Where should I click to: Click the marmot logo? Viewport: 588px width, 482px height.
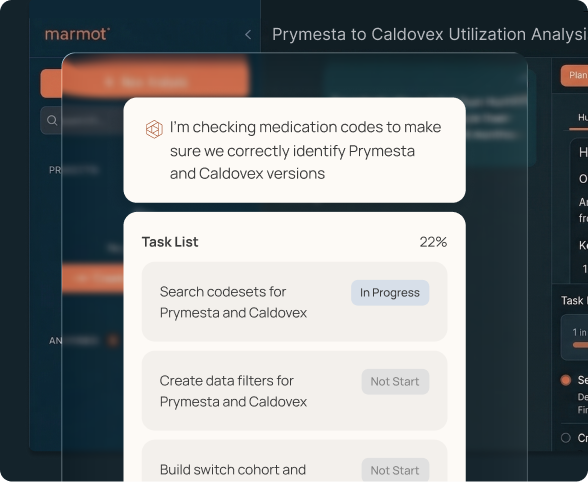tap(77, 34)
